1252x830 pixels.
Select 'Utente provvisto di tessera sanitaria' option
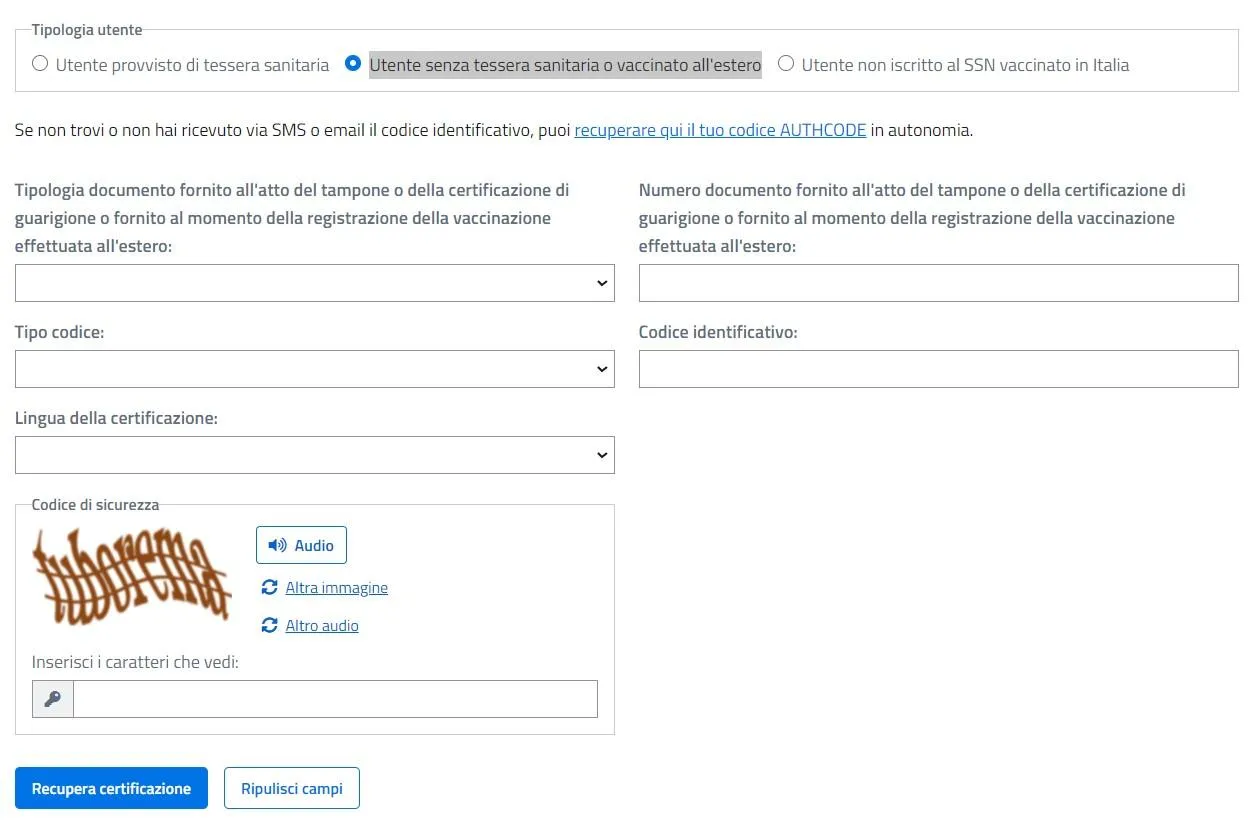tap(40, 64)
